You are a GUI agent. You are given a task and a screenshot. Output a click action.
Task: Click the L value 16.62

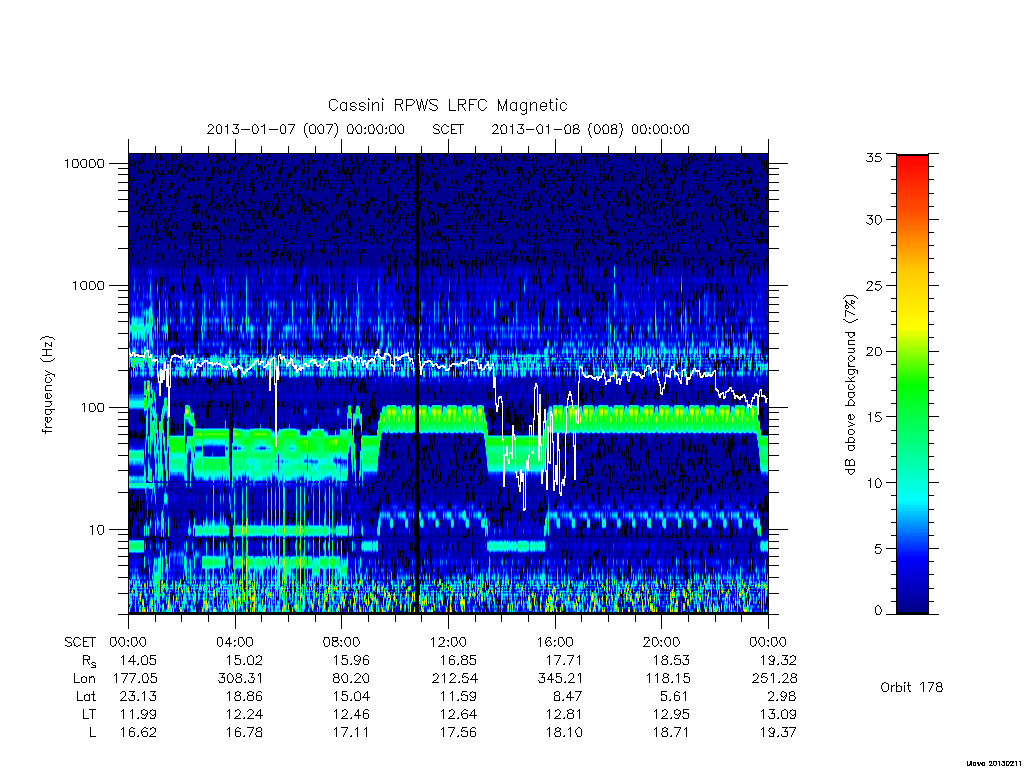(x=138, y=733)
